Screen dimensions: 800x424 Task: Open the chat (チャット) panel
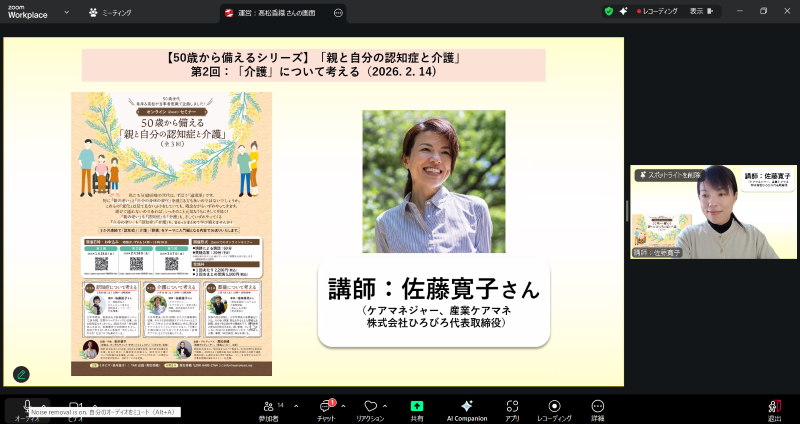328,407
